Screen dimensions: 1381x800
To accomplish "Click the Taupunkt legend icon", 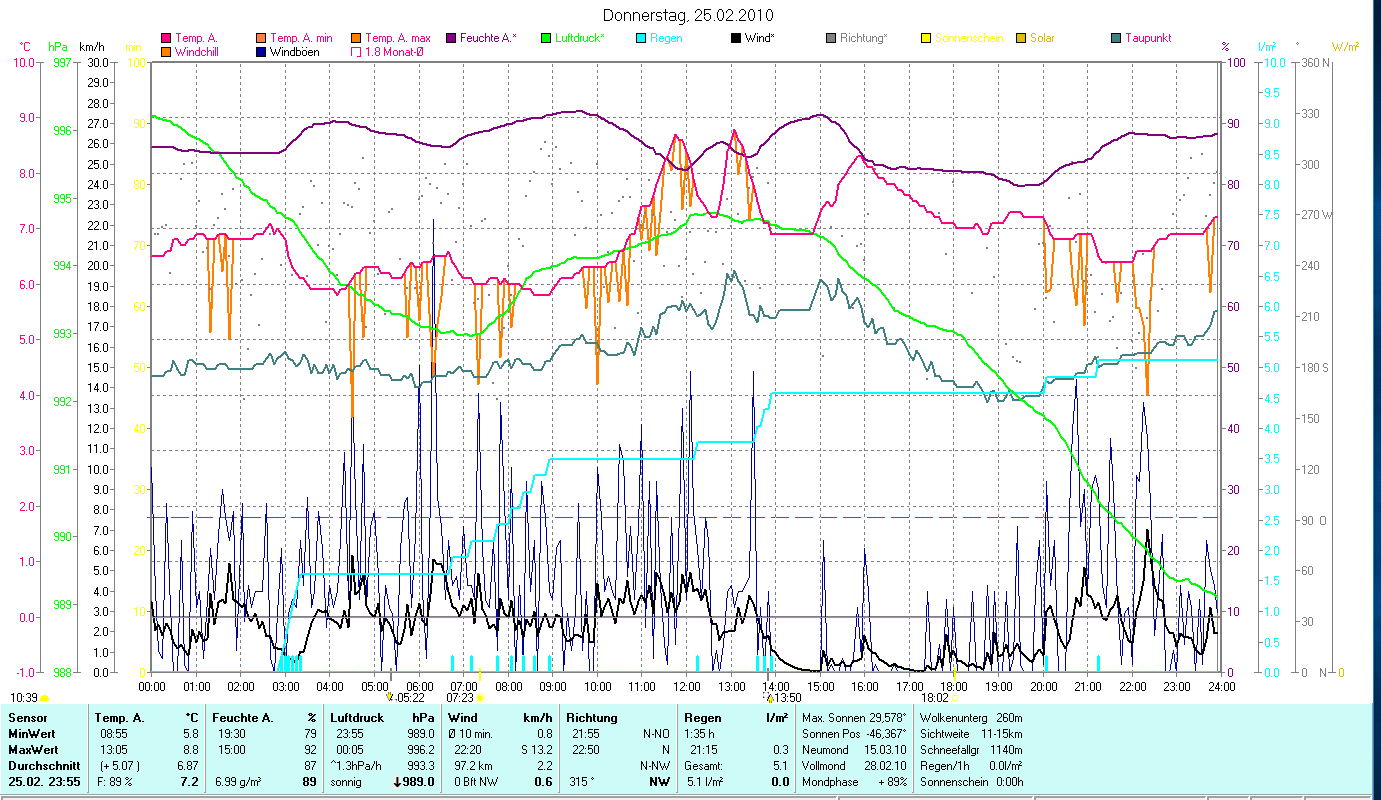I will (1116, 39).
